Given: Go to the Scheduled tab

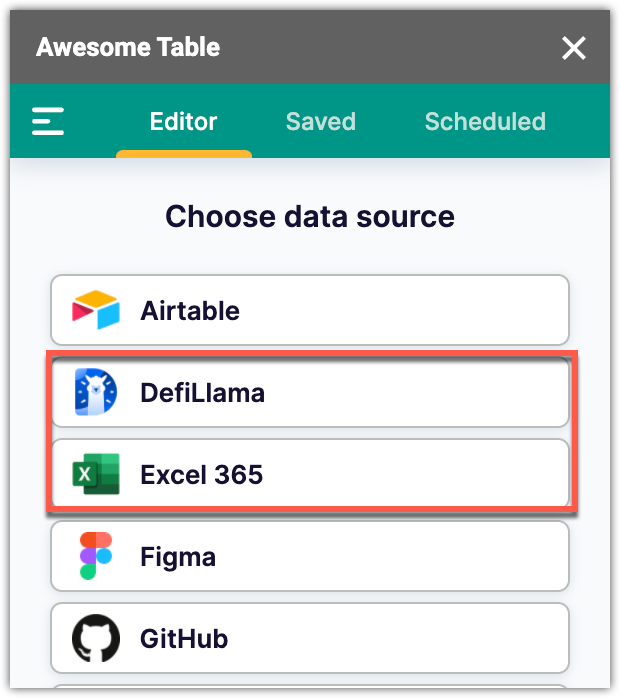Looking at the screenshot, I should [485, 122].
